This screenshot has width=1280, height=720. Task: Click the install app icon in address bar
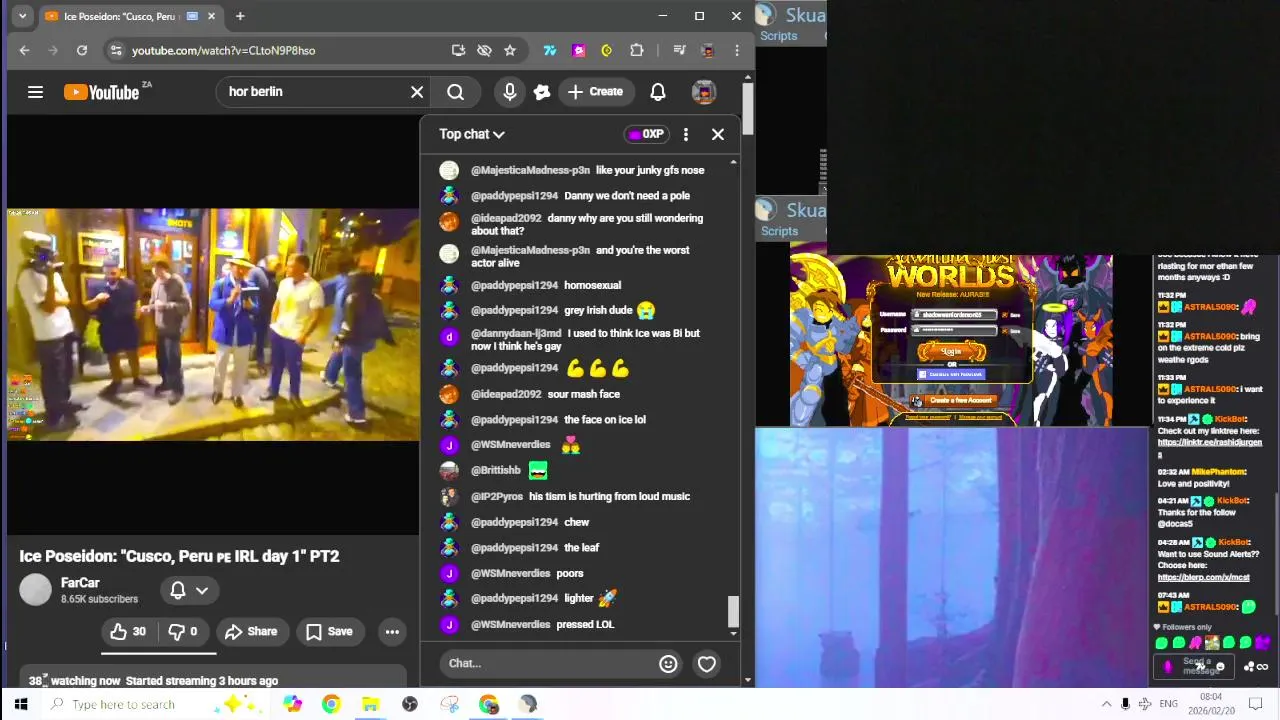pyautogui.click(x=458, y=50)
